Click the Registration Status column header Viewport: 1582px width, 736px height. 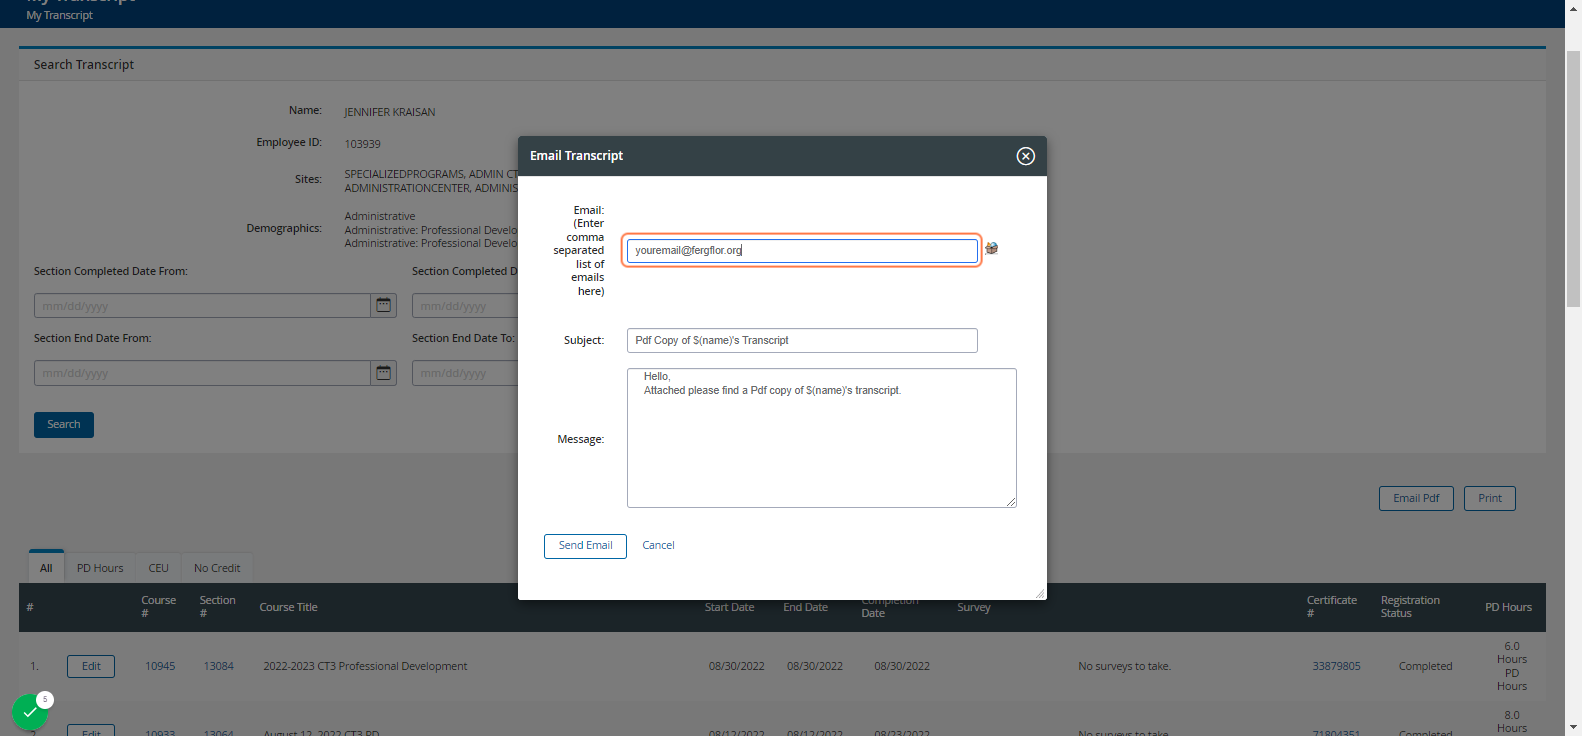click(1410, 607)
